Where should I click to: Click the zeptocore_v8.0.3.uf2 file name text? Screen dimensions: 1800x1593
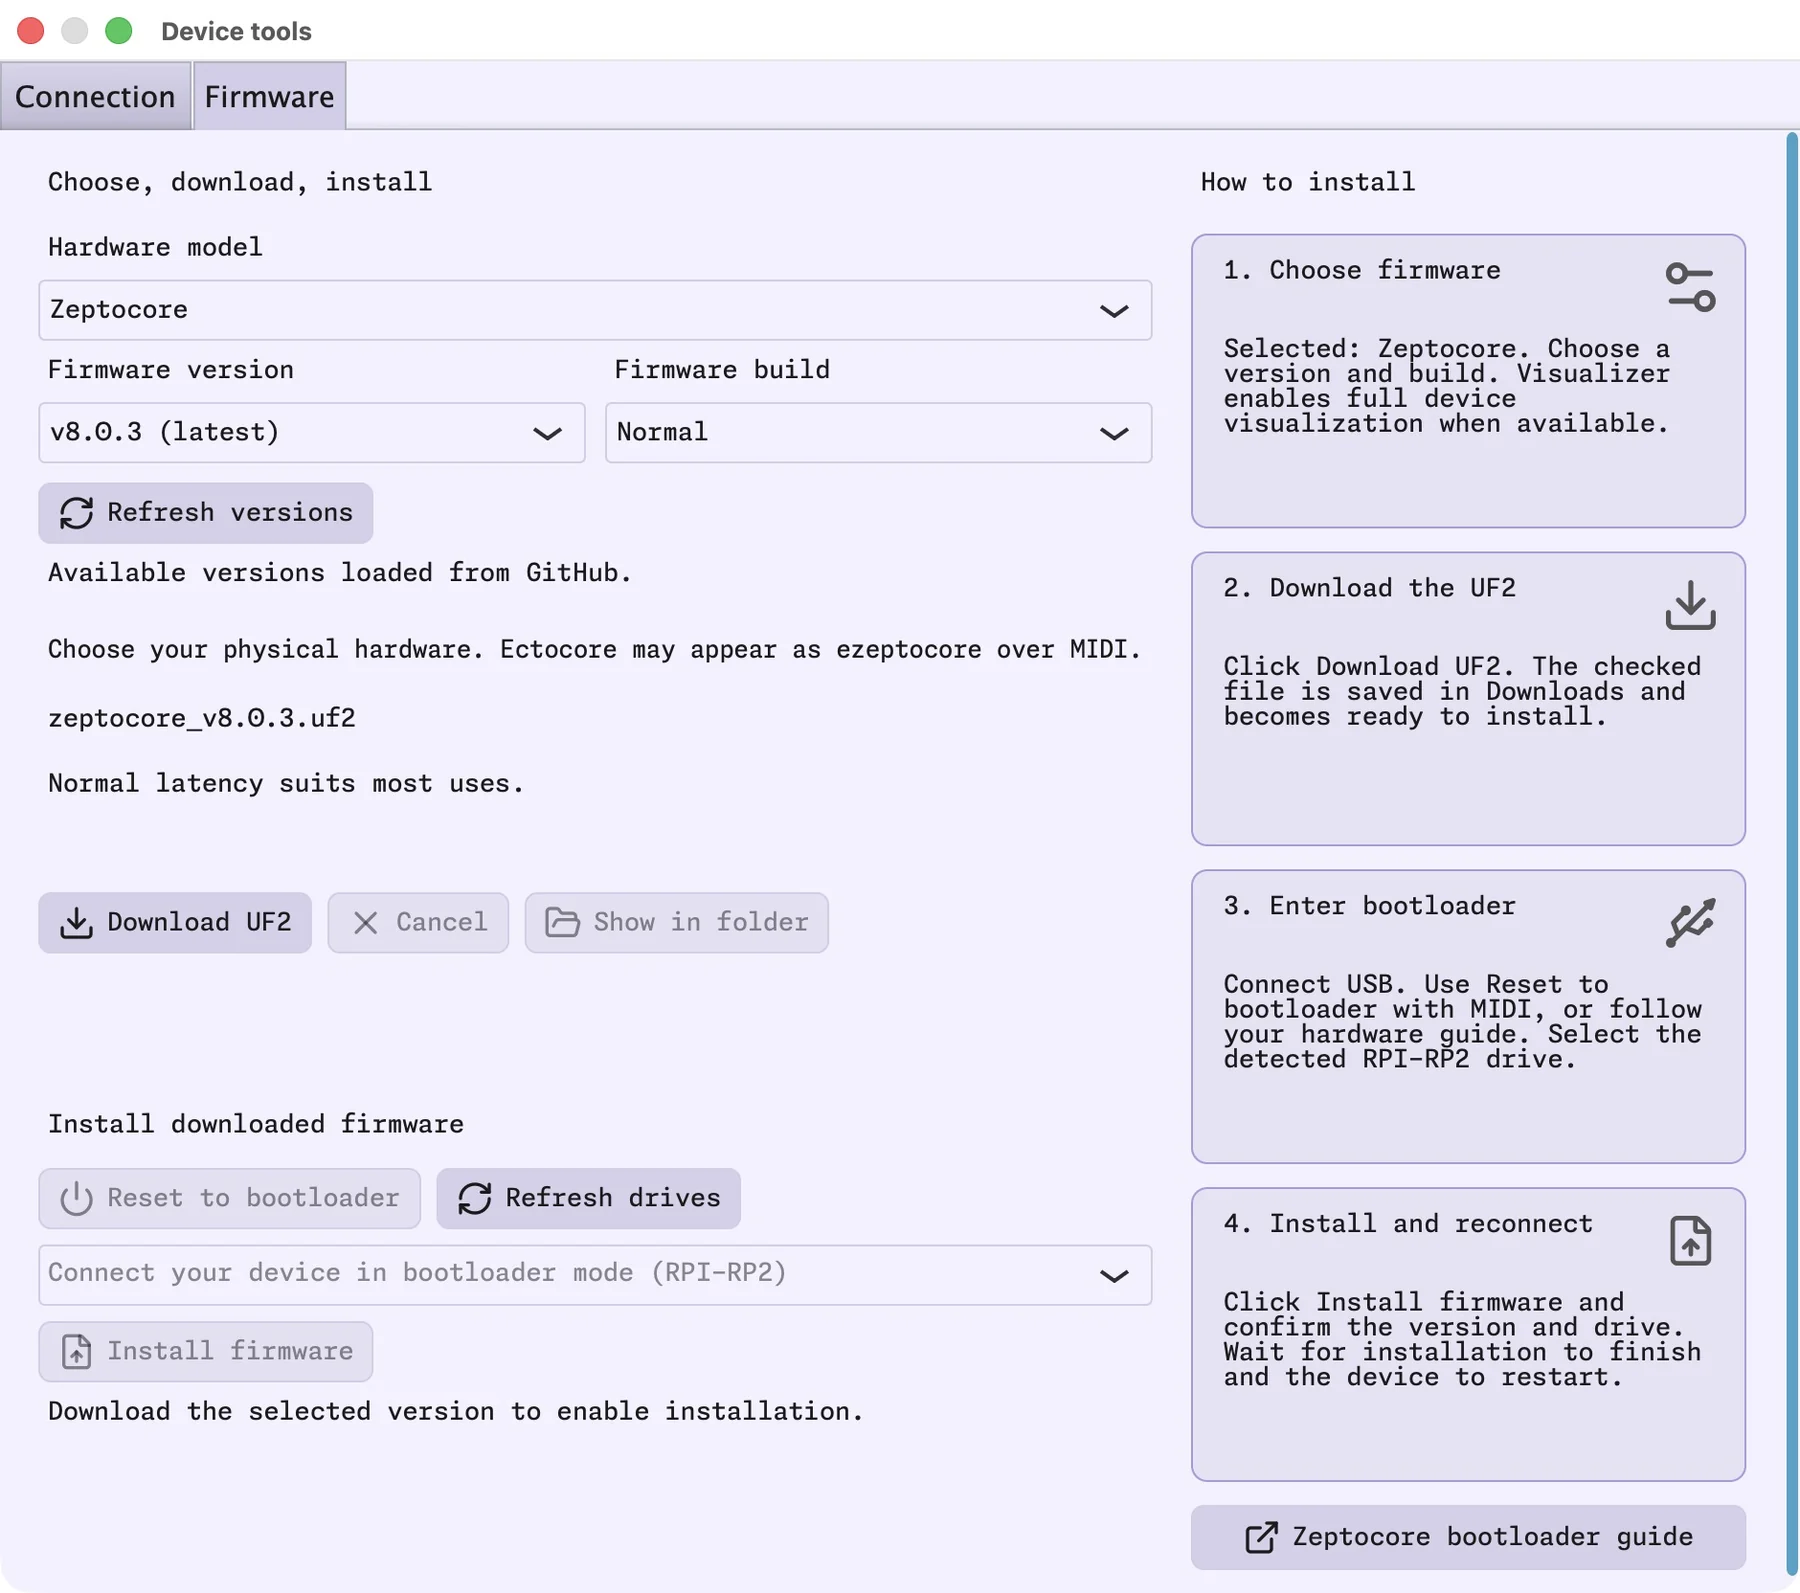pos(202,718)
